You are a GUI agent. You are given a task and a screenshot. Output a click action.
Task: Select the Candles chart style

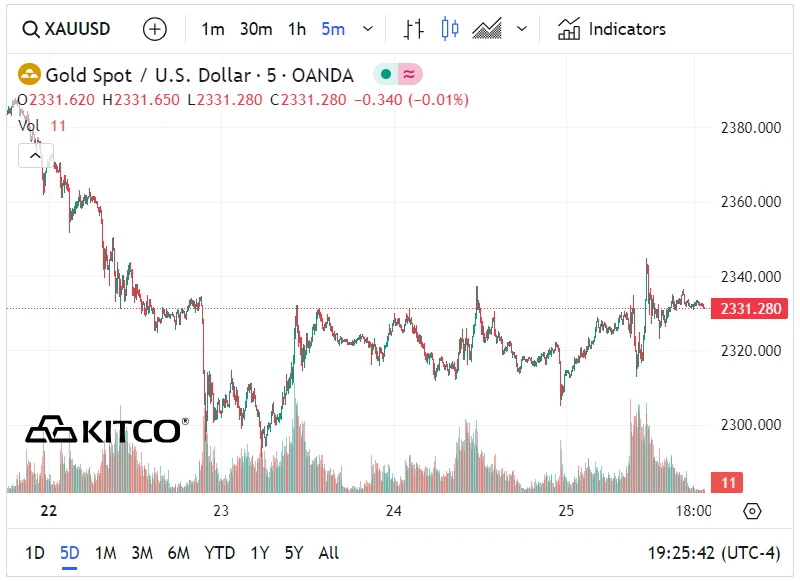449,29
